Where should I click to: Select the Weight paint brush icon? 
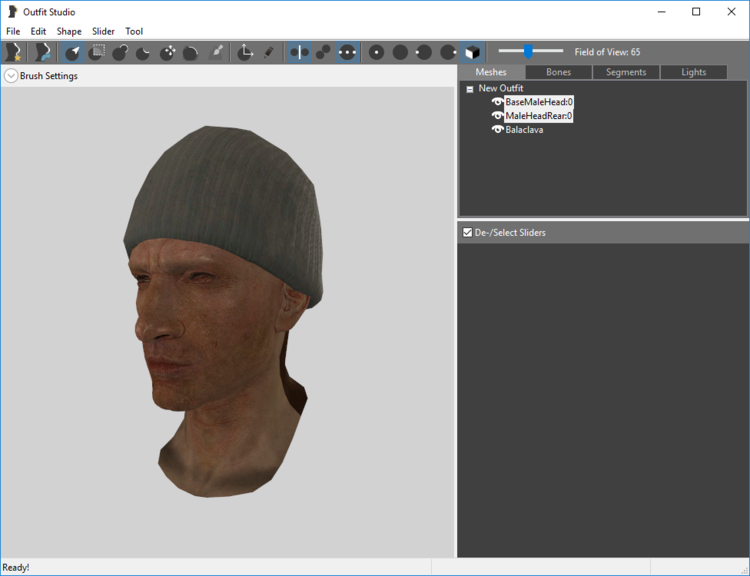coord(216,52)
